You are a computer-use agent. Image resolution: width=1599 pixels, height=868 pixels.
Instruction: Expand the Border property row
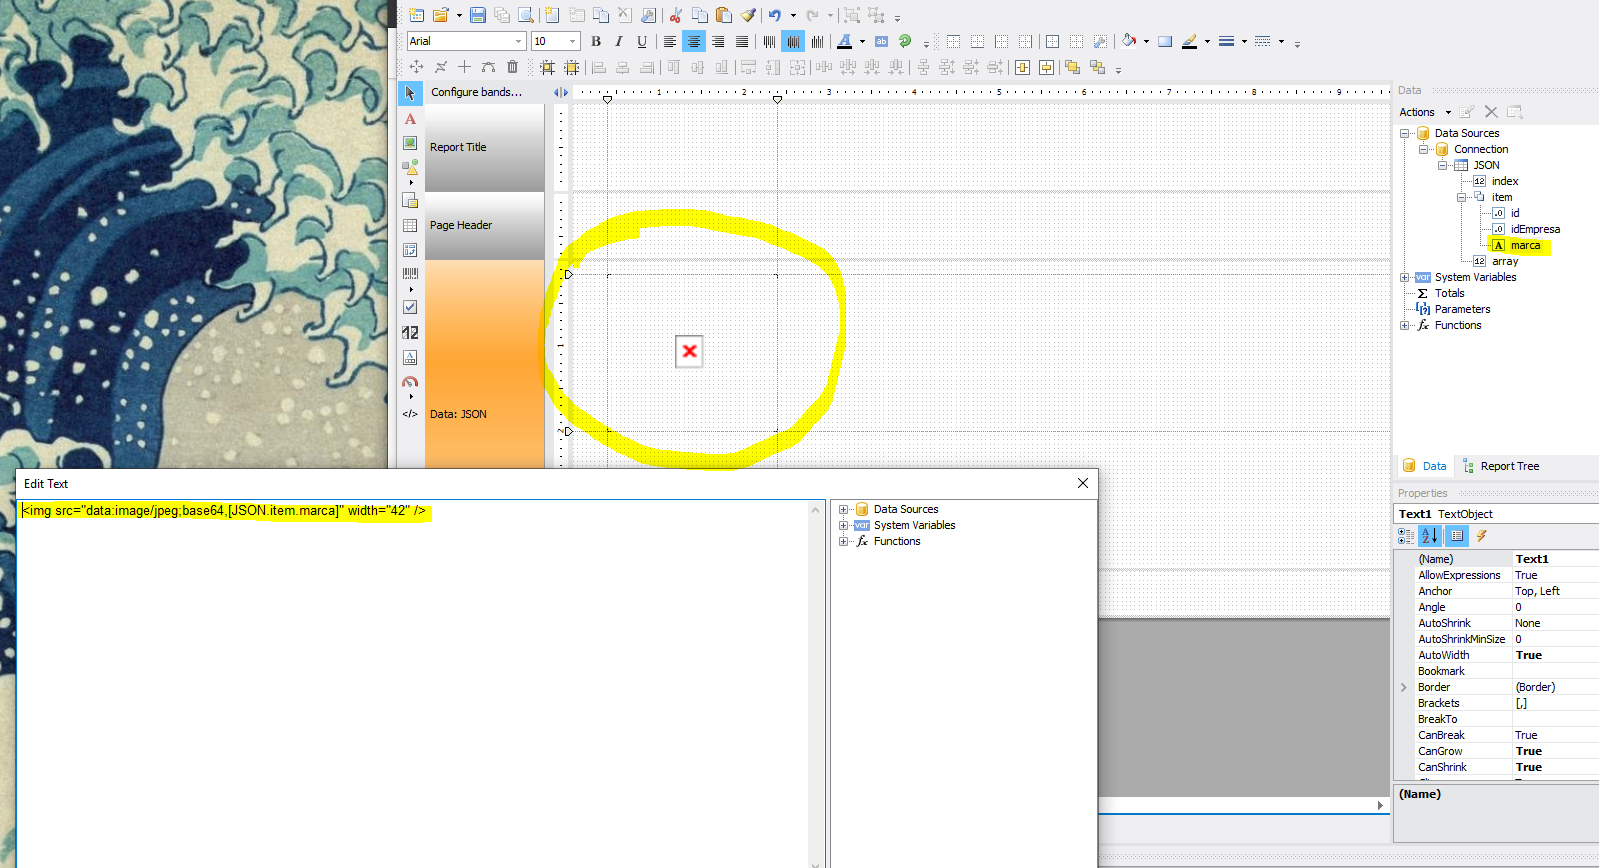pos(1404,687)
